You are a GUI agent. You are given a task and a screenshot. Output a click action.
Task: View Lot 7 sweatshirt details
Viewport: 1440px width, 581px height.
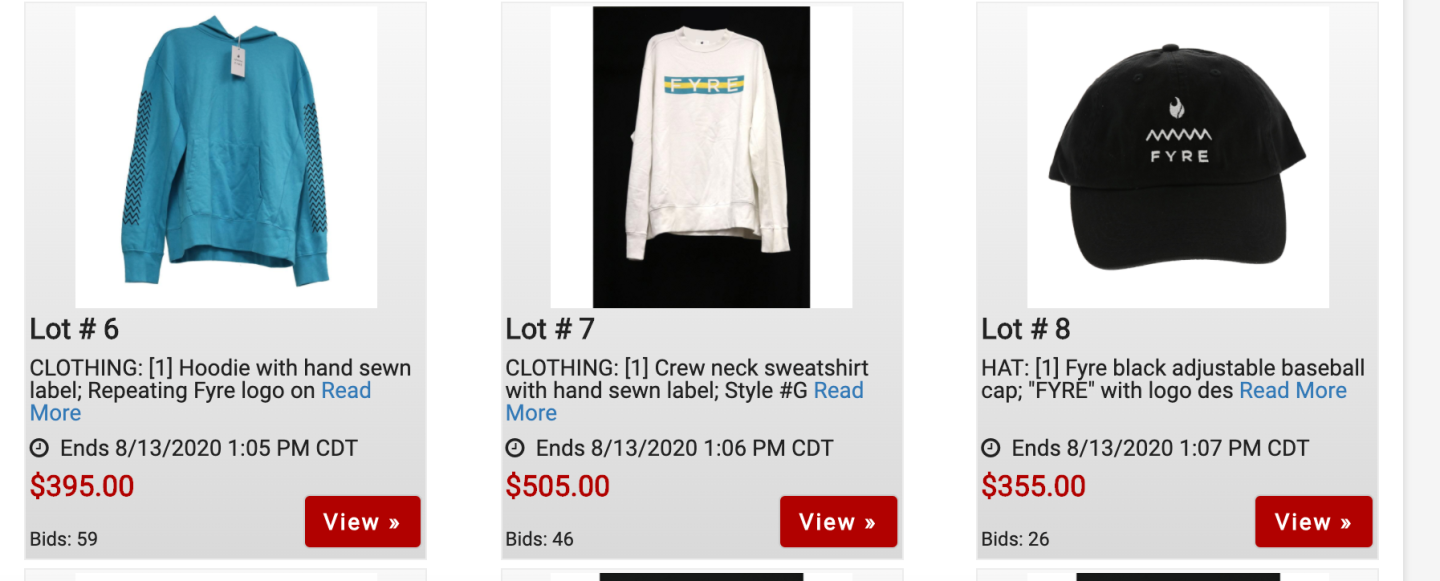(838, 522)
